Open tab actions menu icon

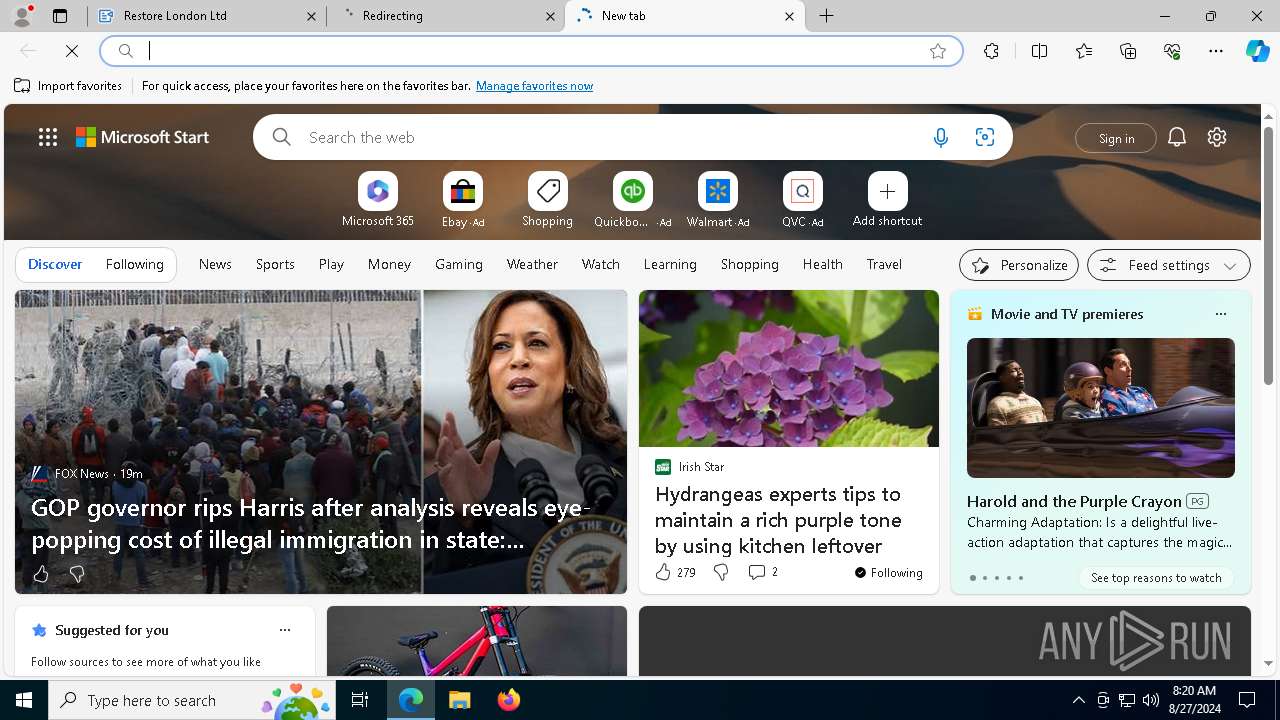[60, 16]
